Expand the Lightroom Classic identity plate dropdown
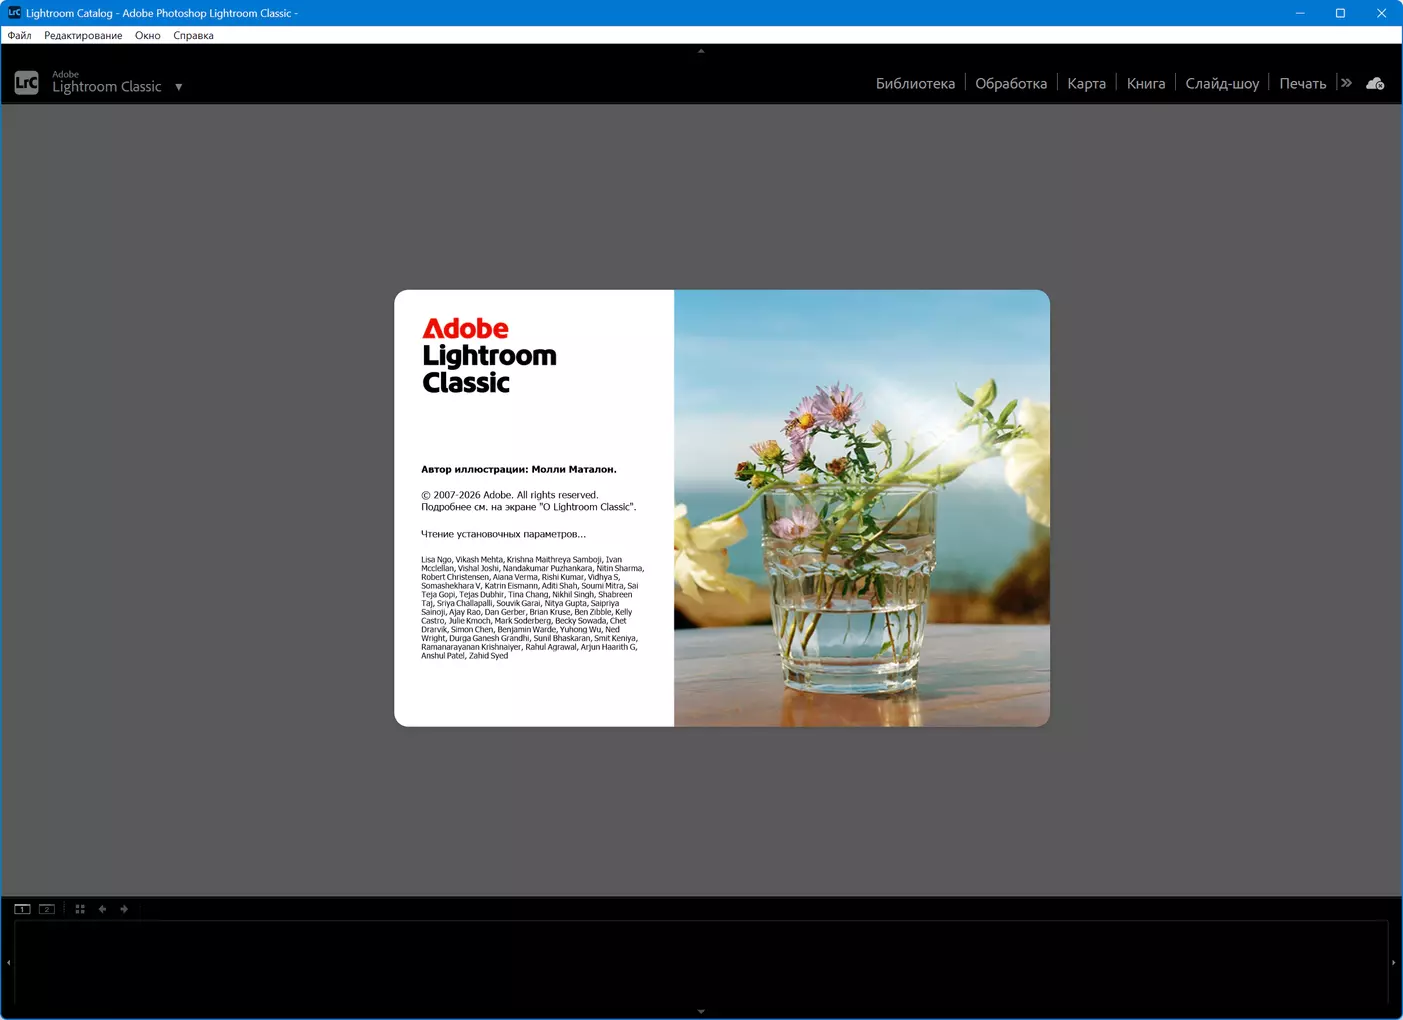1403x1020 pixels. (179, 87)
